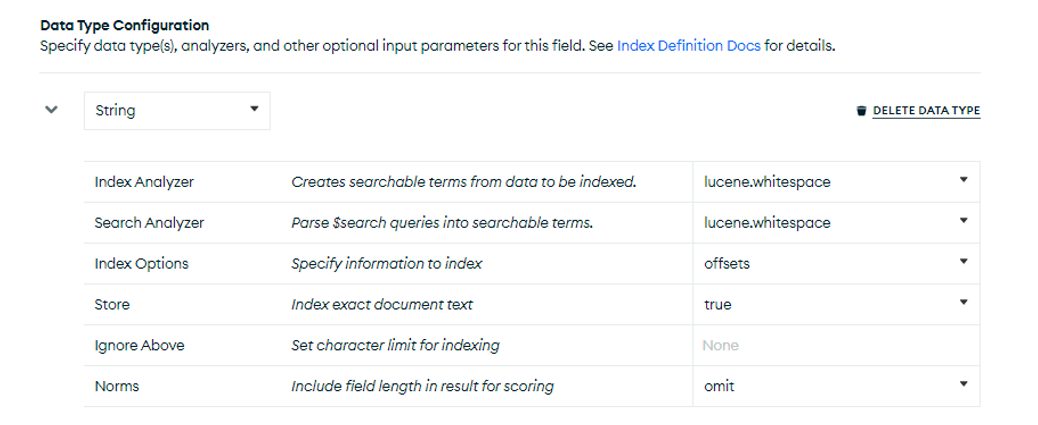Viewport: 1038px width, 425px height.
Task: Open the Norms omit dropdown
Action: tap(836, 386)
